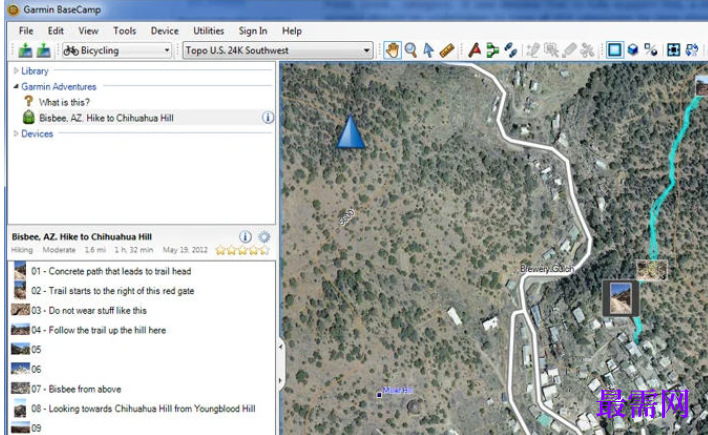Screen dimensions: 708x435
Task: Open the Device menu
Action: tap(164, 31)
